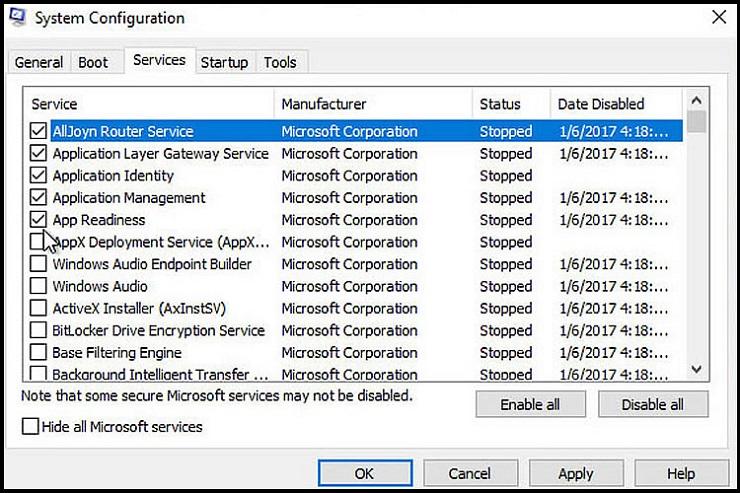Viewport: 740px width, 493px height.
Task: Enable the Windows Audio service checkbox
Action: coord(38,285)
